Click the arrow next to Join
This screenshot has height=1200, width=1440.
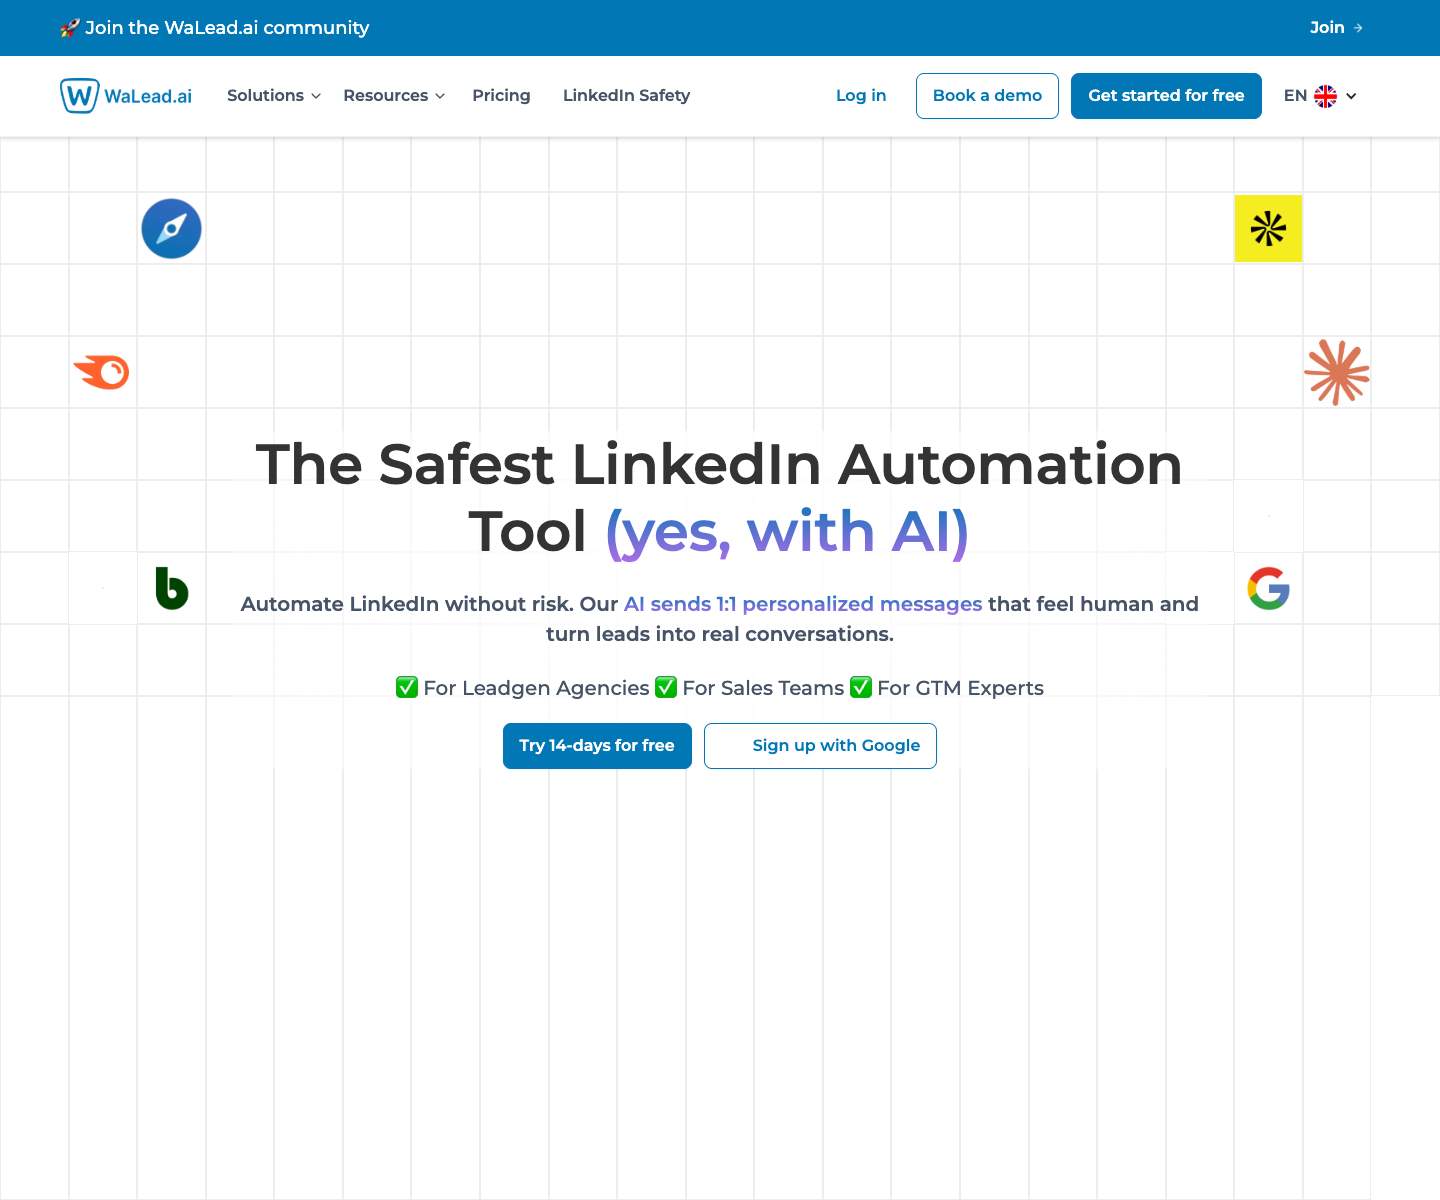click(x=1358, y=28)
